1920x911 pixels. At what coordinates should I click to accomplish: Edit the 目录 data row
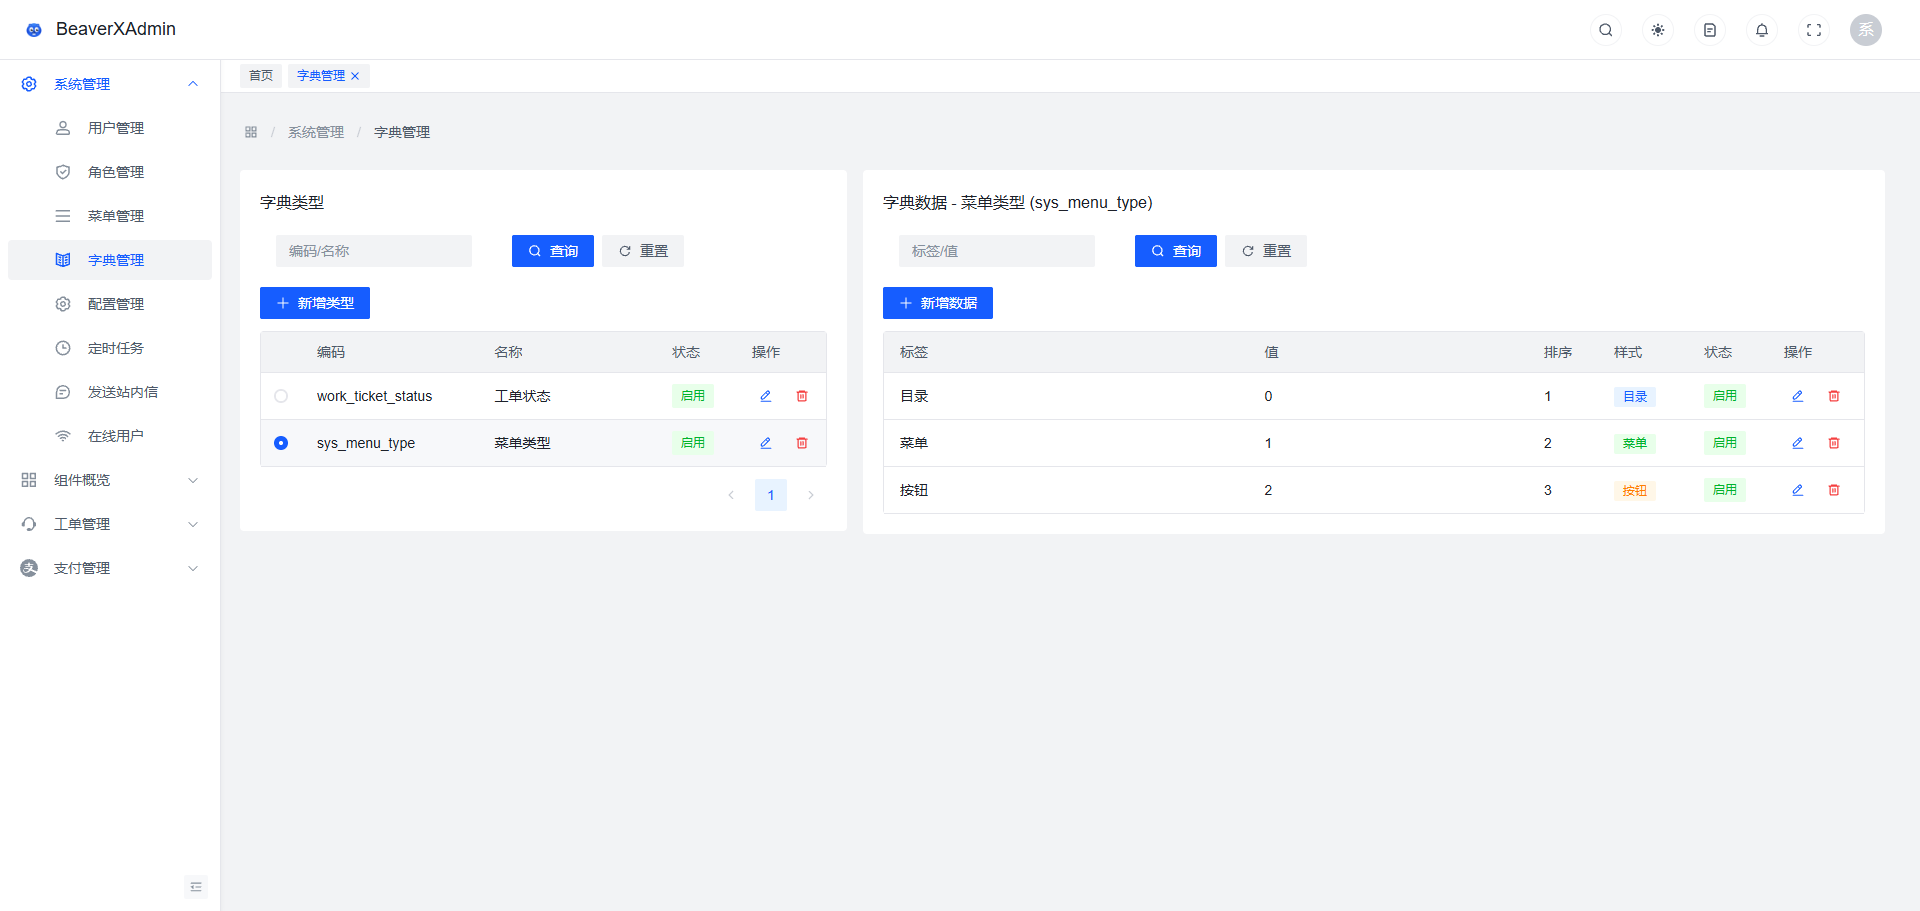(1798, 396)
